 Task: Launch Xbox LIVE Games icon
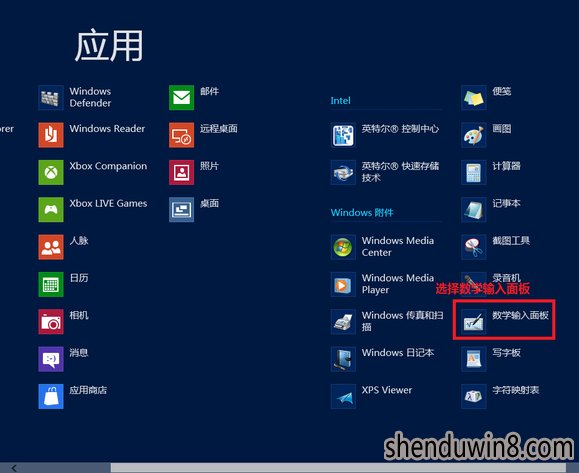pos(51,209)
